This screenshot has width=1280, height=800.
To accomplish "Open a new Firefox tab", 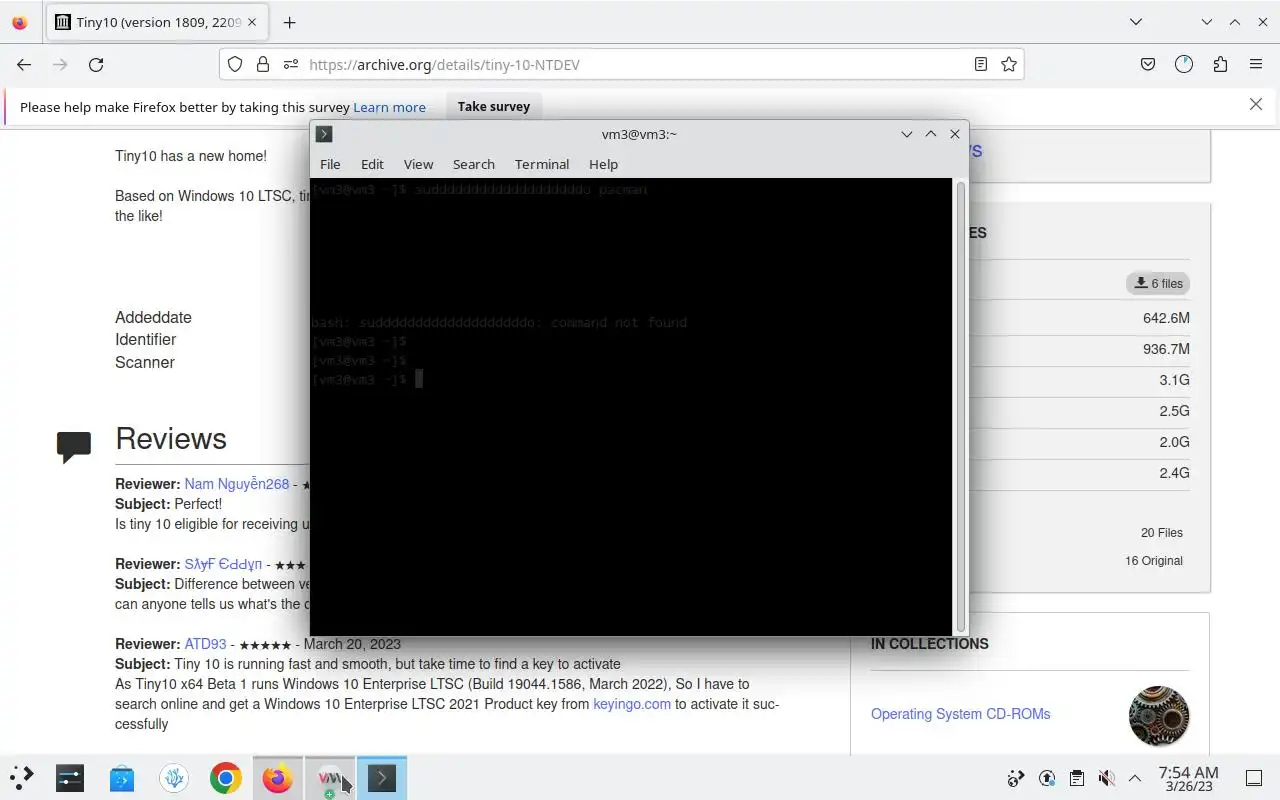I will click(289, 22).
